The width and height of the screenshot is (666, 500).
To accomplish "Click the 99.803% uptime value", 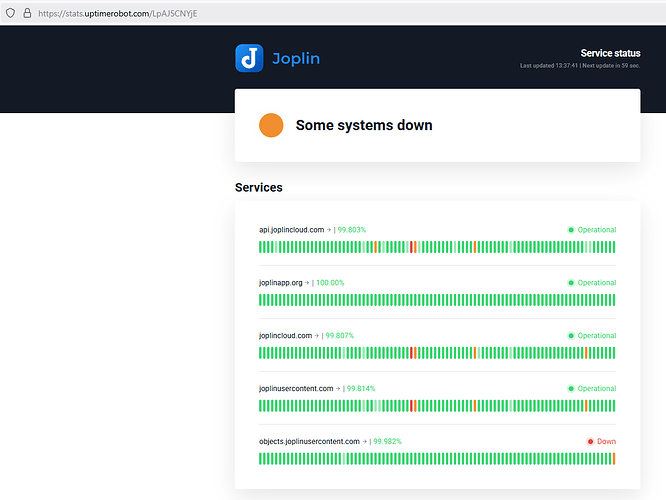I will click(351, 230).
